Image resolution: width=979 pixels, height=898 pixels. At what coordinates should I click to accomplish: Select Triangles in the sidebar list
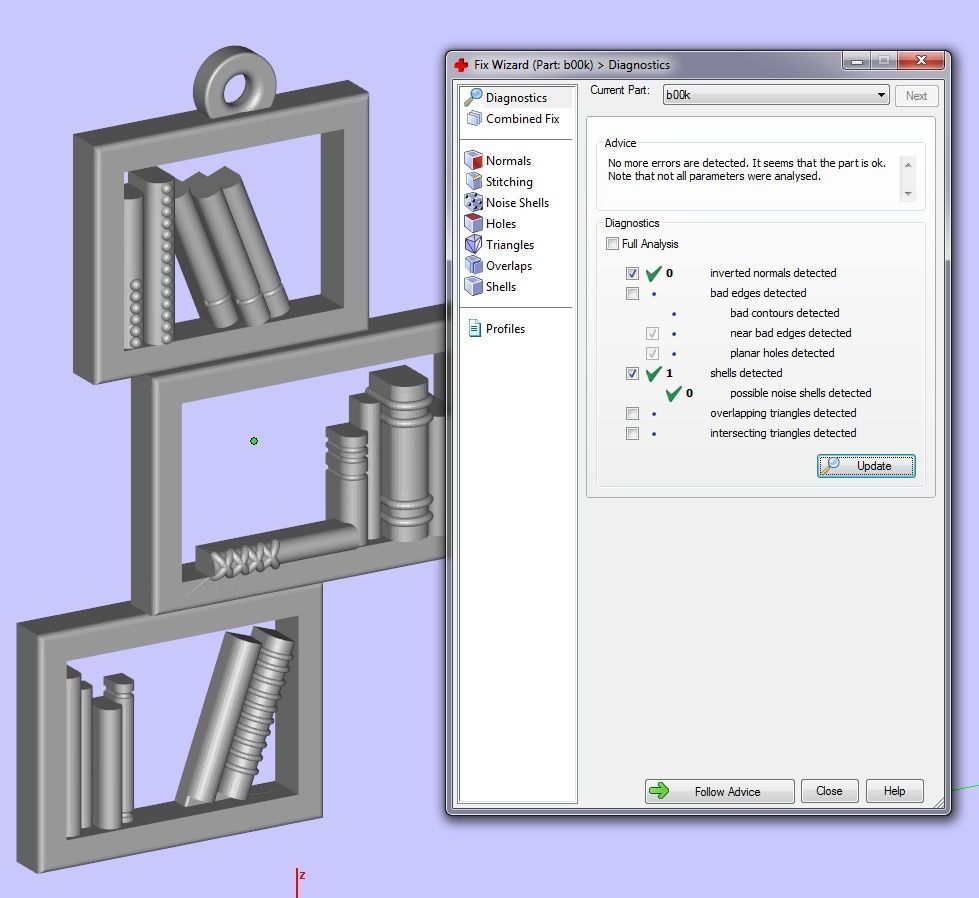(x=510, y=245)
